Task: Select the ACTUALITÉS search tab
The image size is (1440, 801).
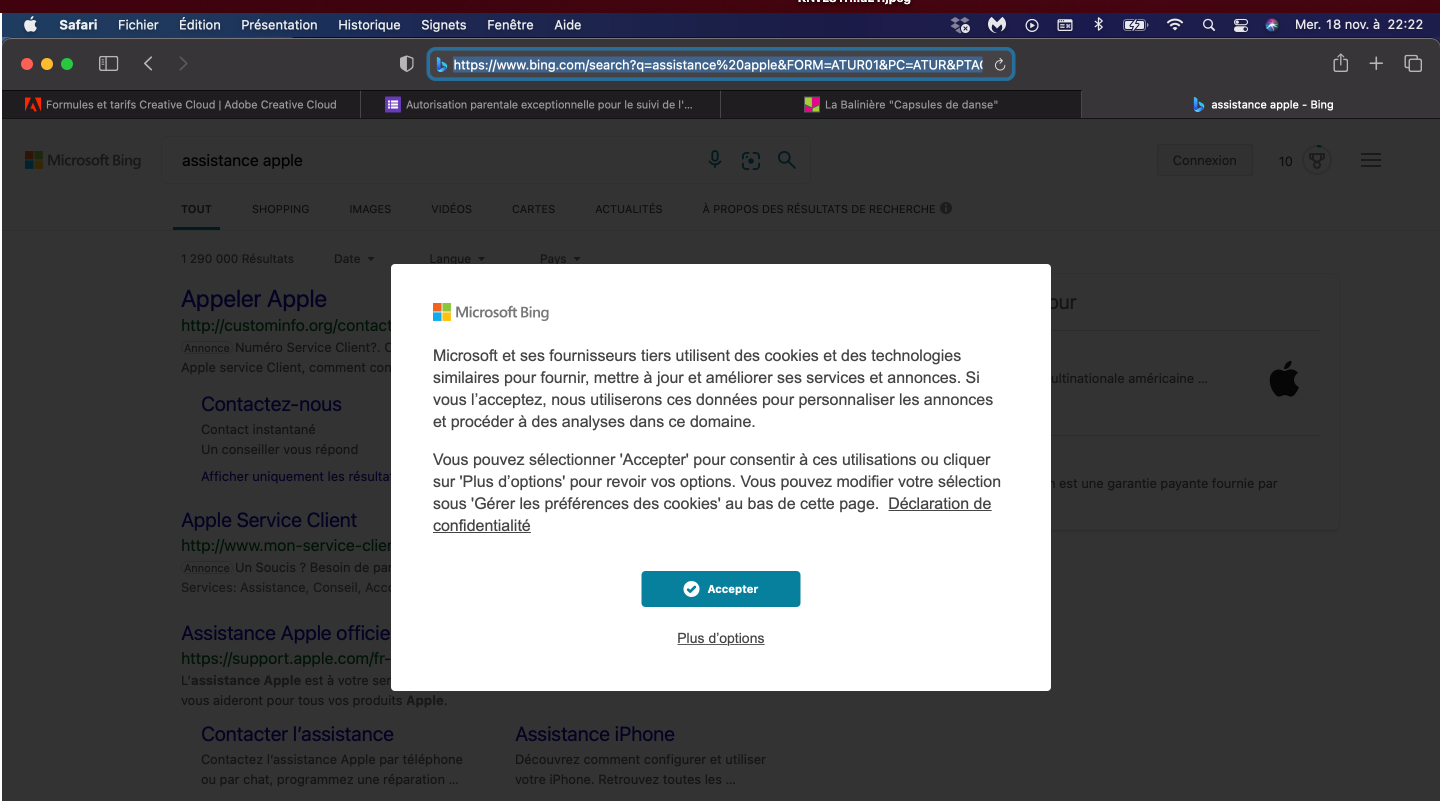Action: coord(629,209)
